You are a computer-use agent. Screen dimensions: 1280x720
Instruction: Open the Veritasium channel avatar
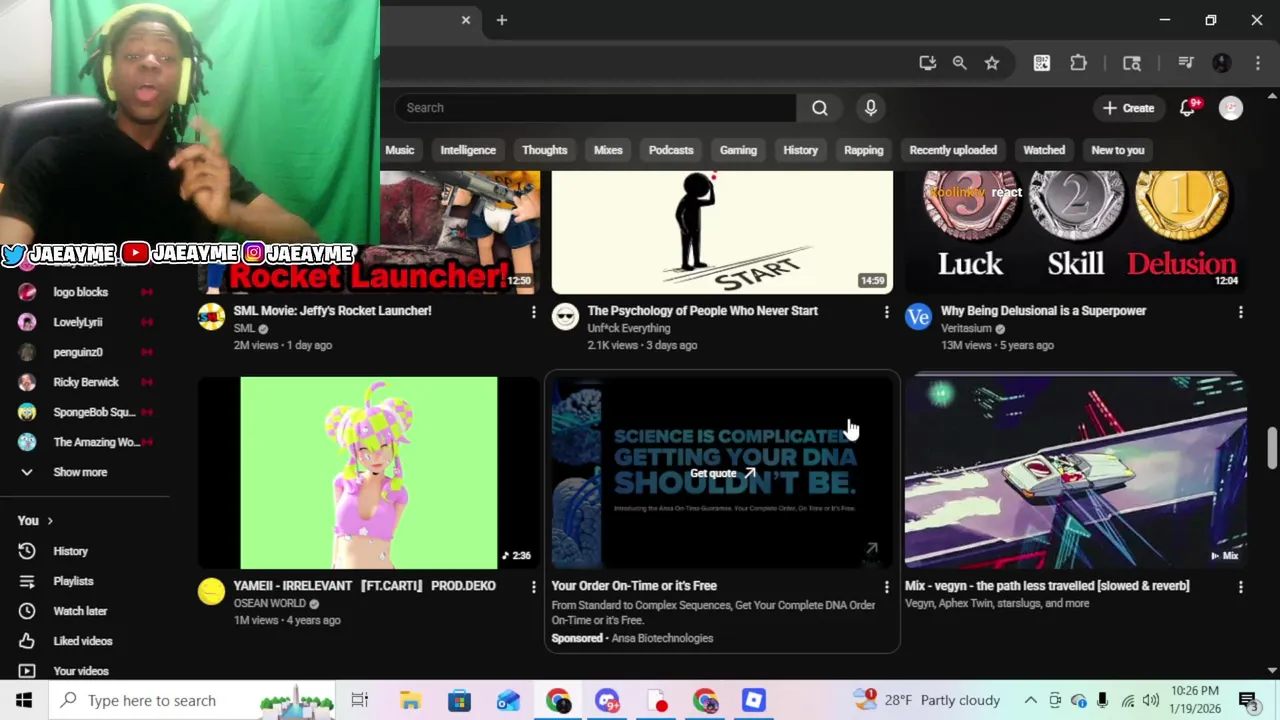918,318
